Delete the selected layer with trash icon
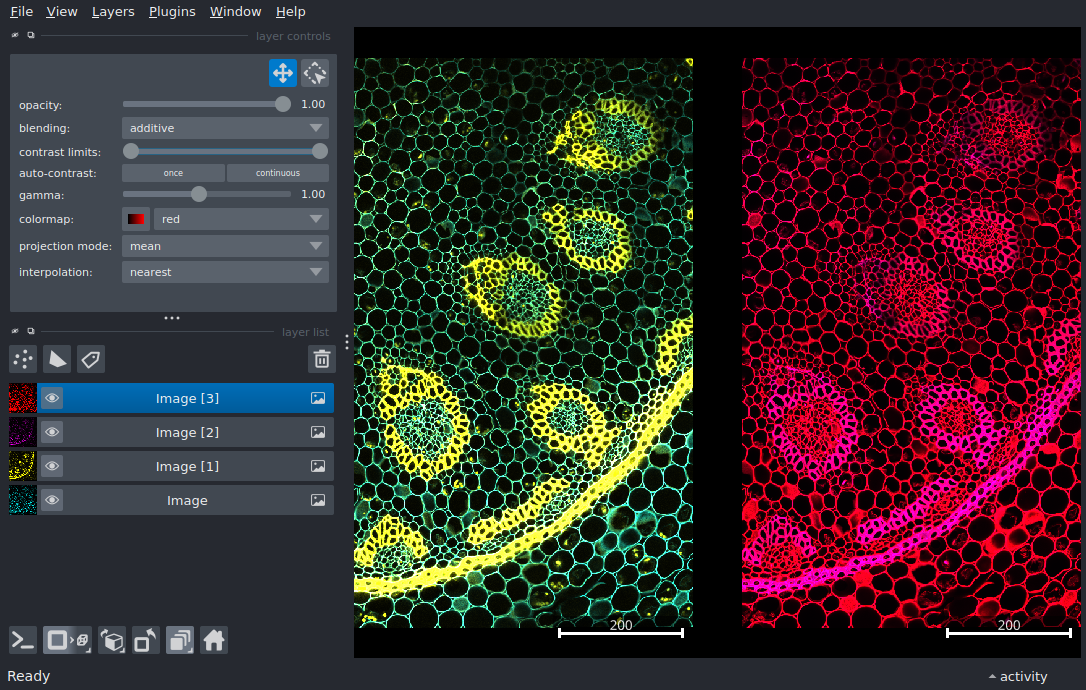Viewport: 1086px width, 690px height. 321,359
